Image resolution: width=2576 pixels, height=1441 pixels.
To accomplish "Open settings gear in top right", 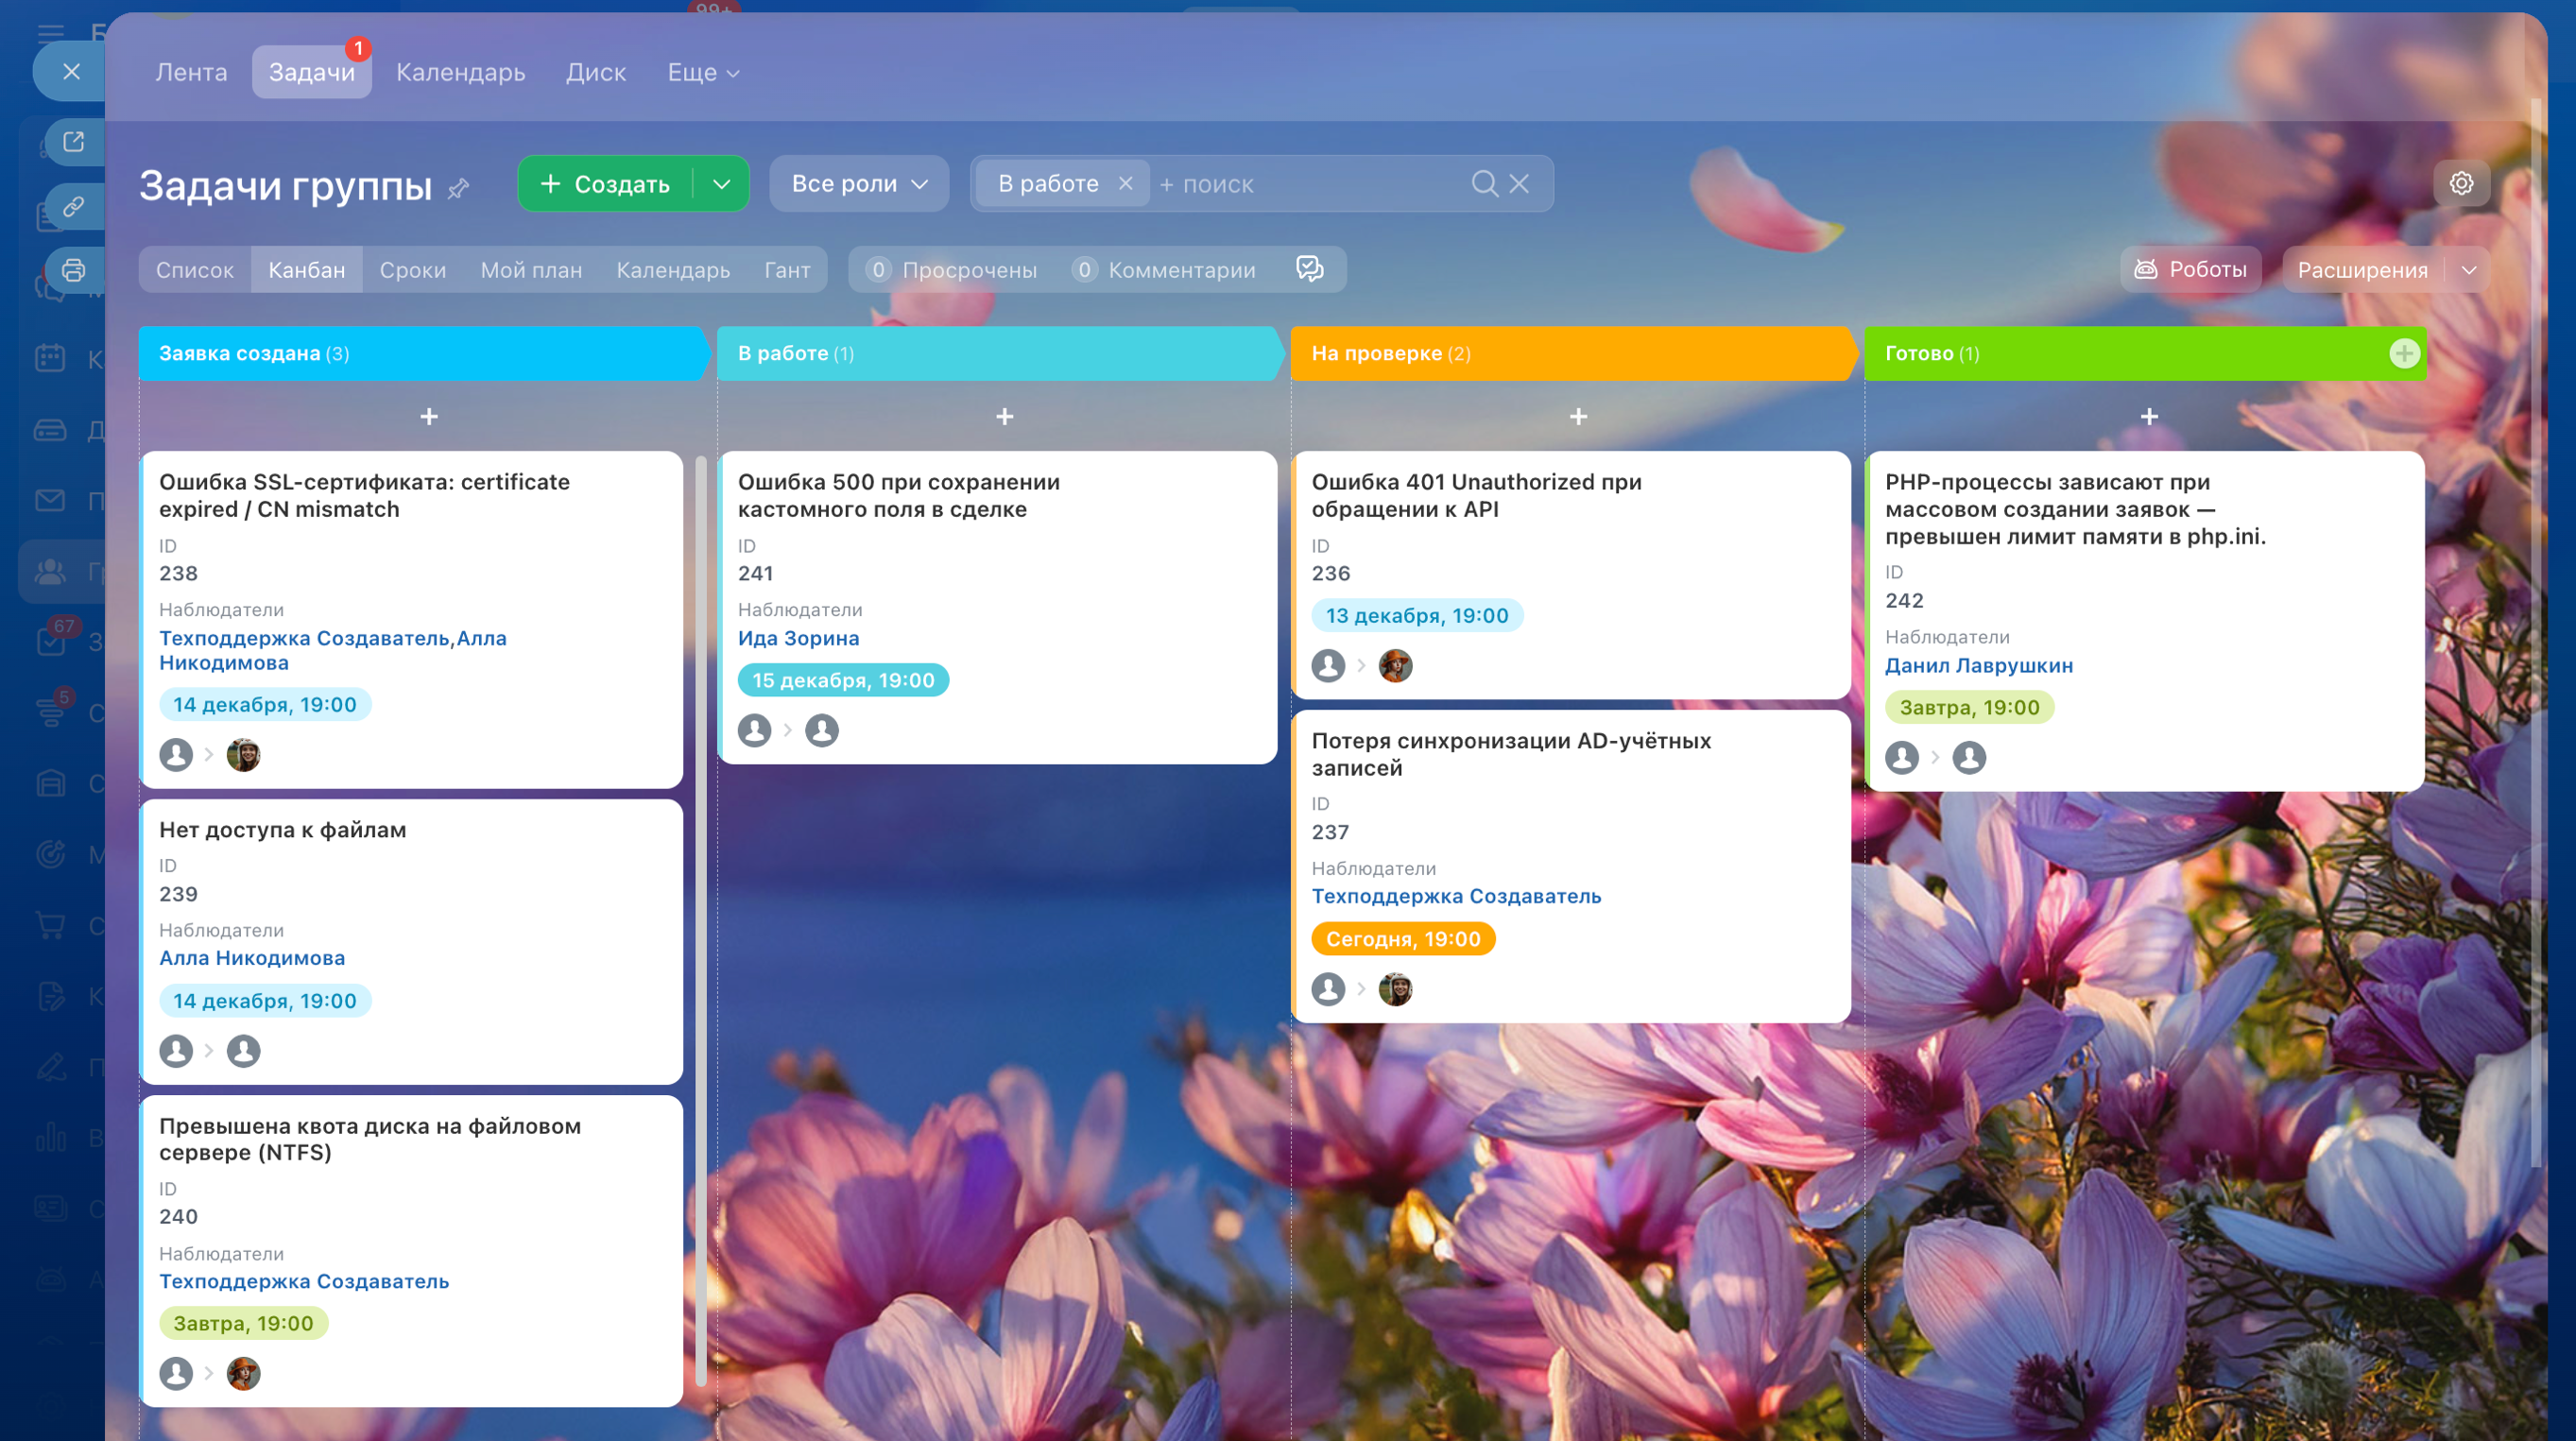I will (2461, 183).
